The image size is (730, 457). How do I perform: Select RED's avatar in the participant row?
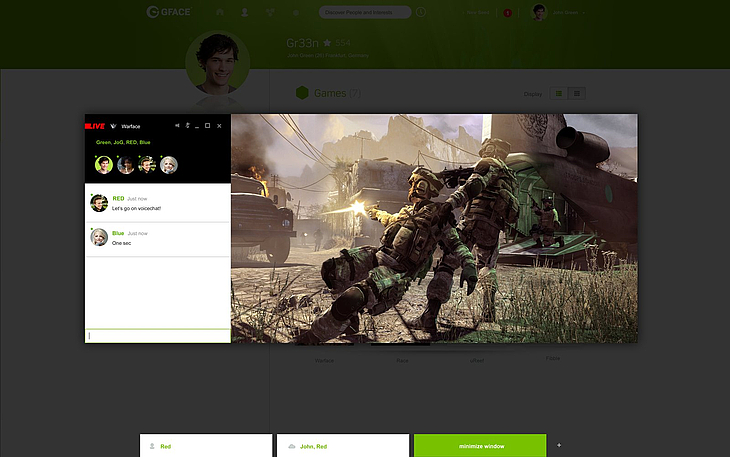(147, 165)
